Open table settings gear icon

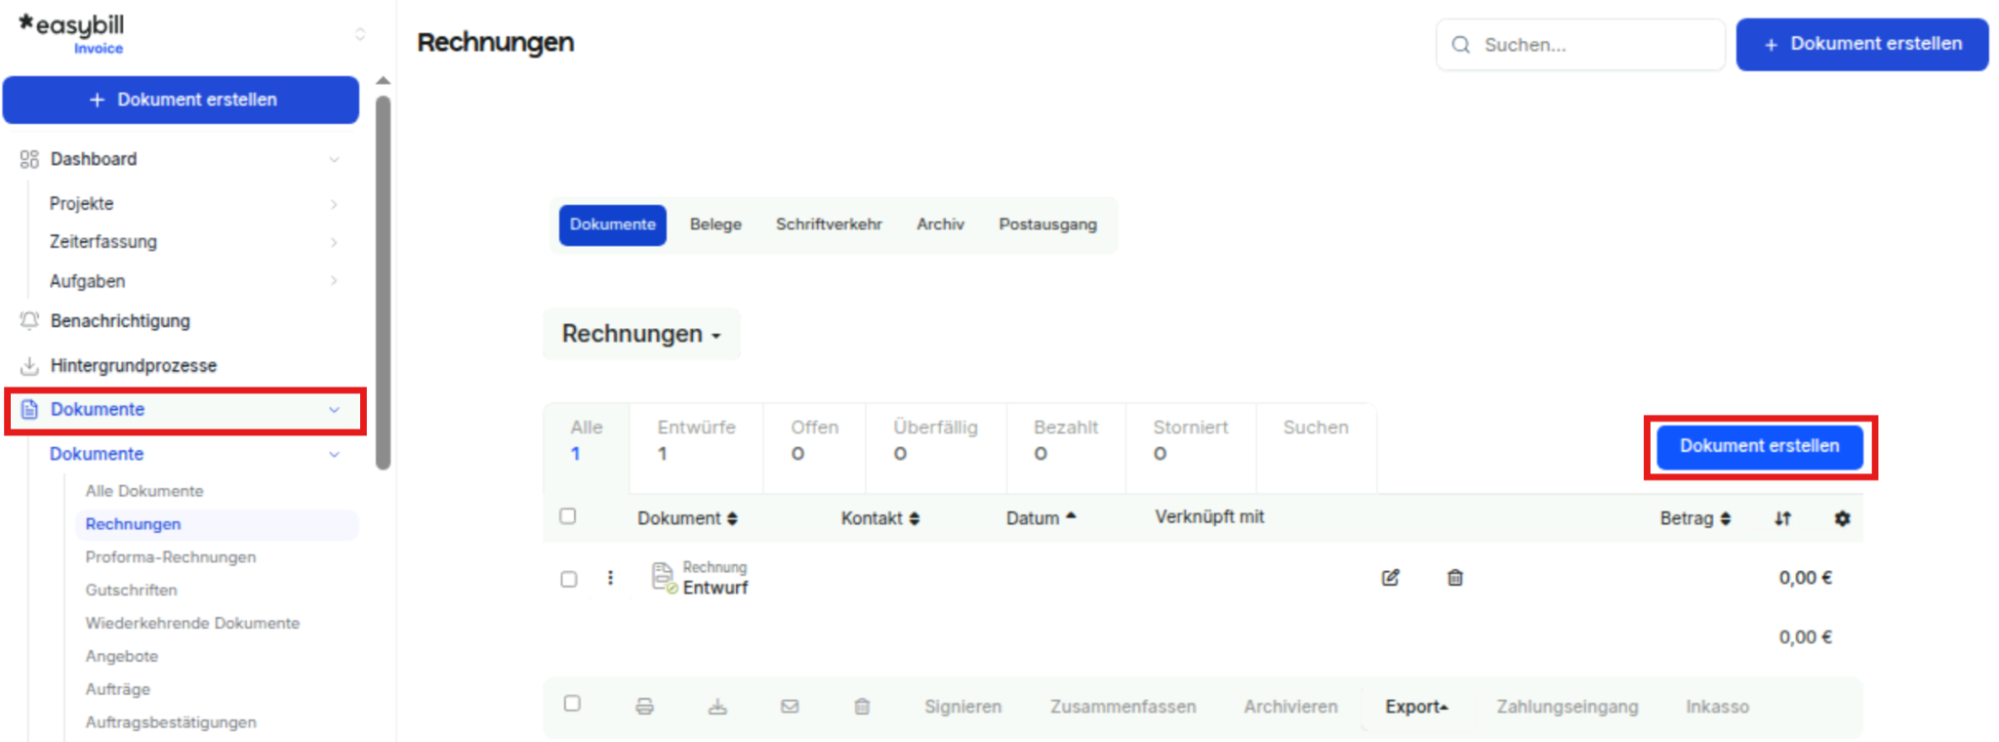pos(1842,518)
